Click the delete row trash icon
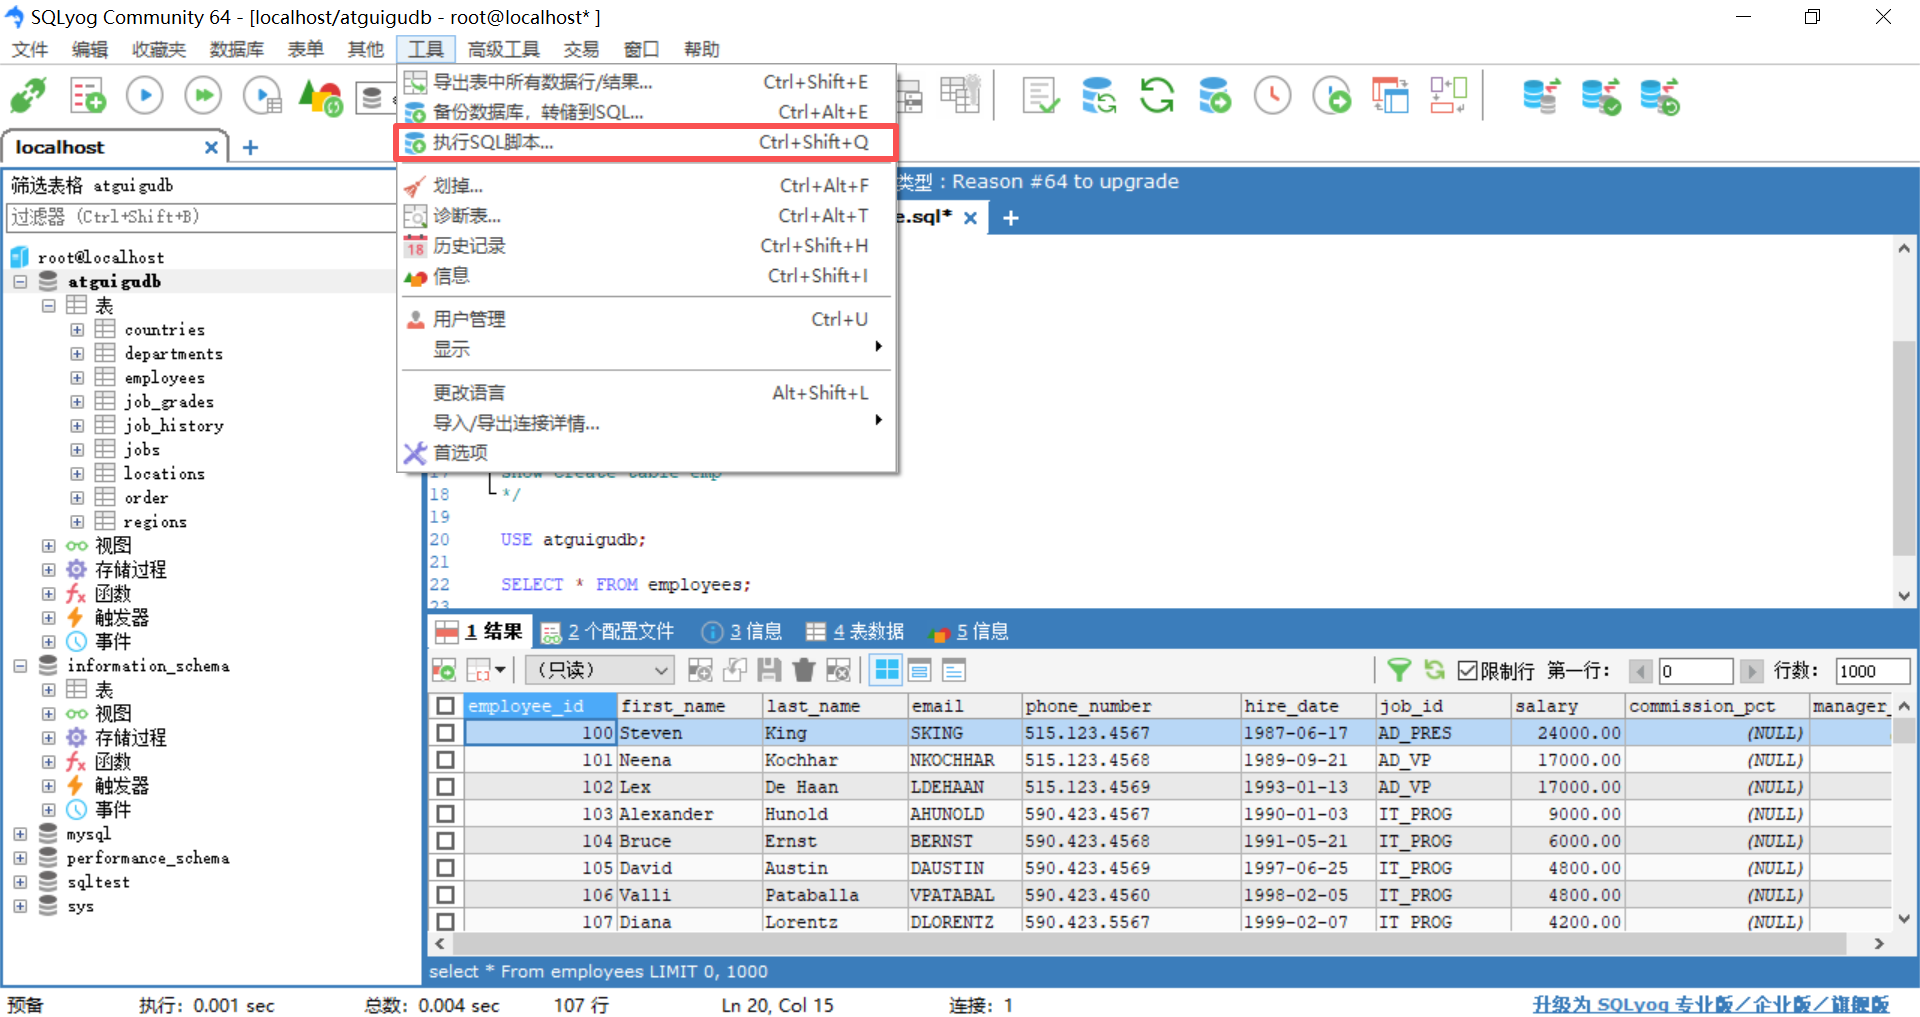 (804, 670)
